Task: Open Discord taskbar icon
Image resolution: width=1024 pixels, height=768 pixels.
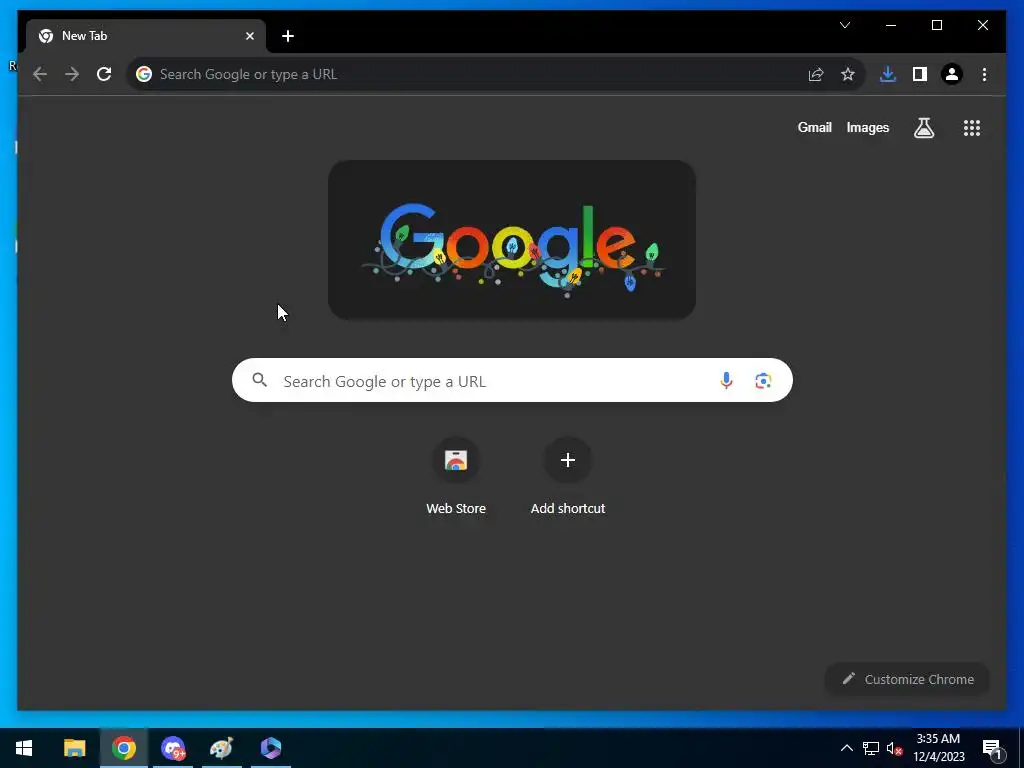Action: click(x=173, y=748)
